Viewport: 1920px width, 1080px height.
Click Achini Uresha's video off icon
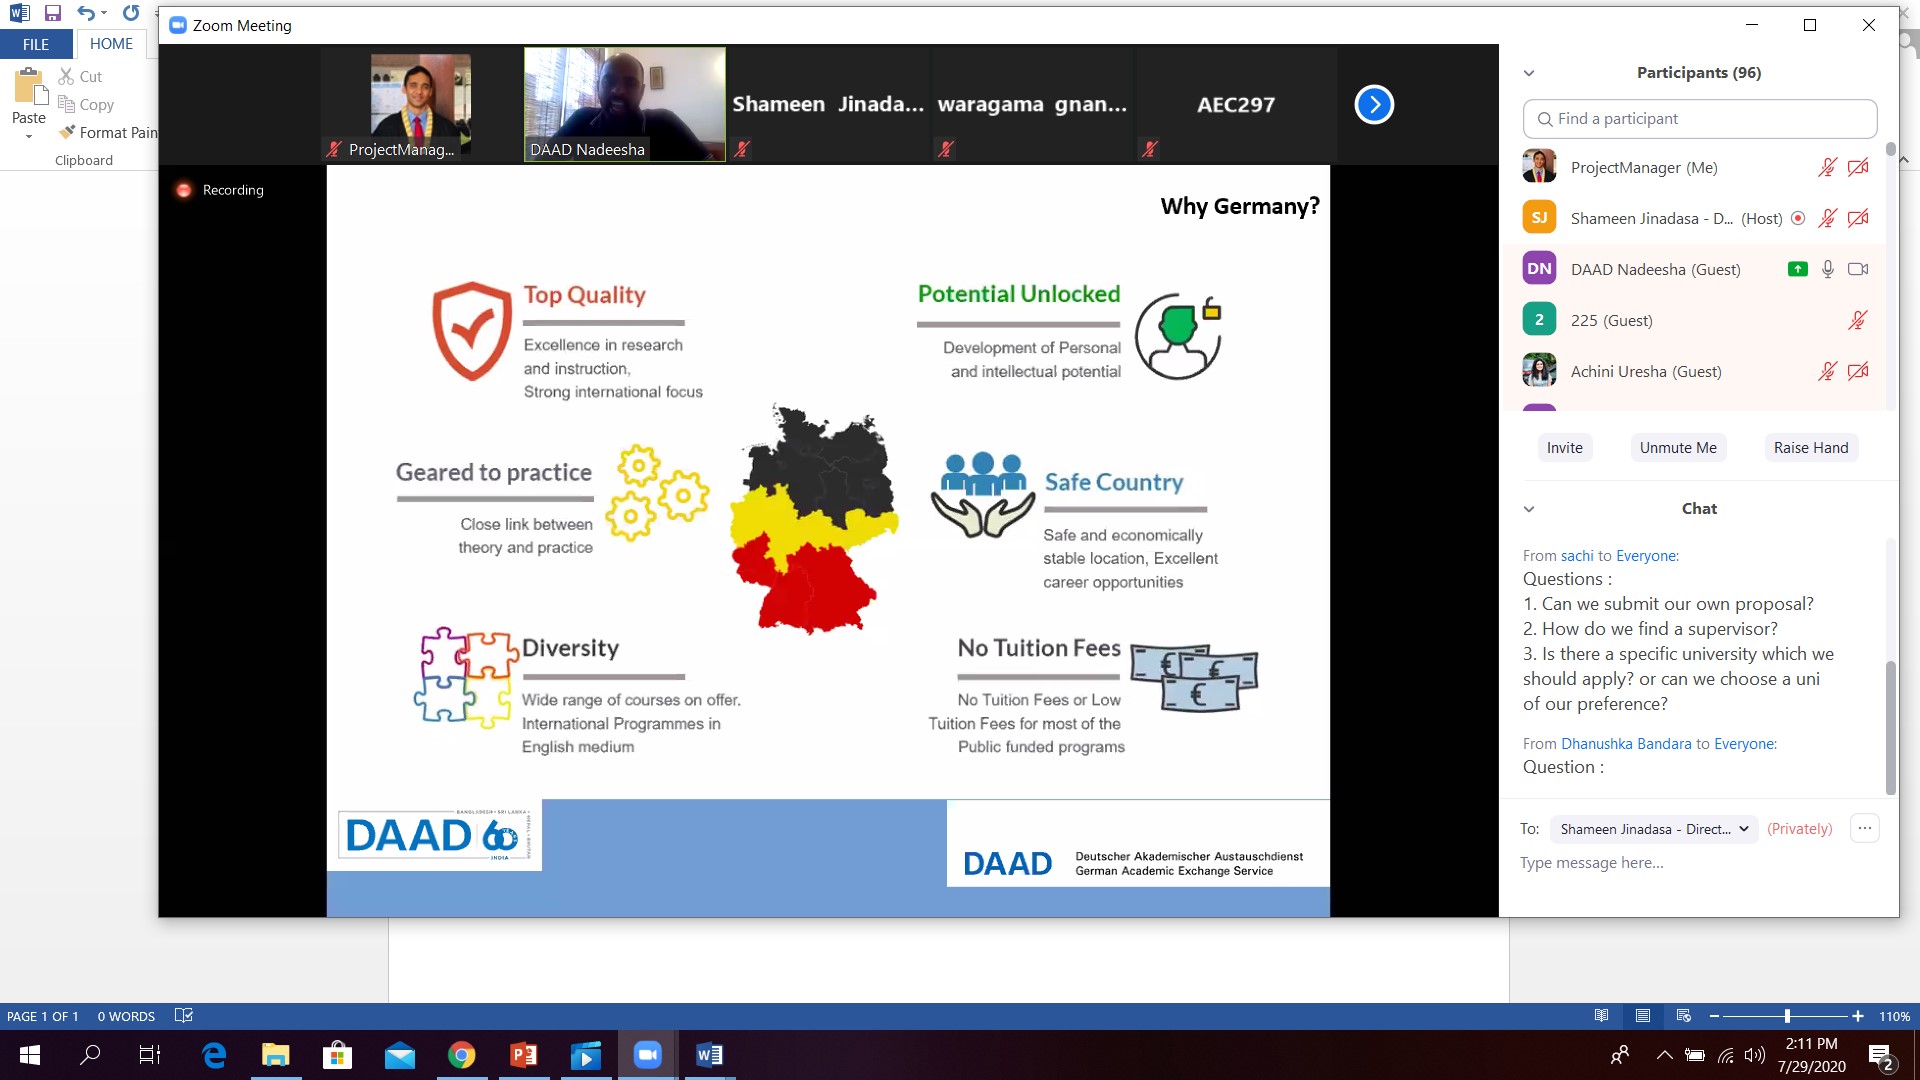pyautogui.click(x=1858, y=371)
